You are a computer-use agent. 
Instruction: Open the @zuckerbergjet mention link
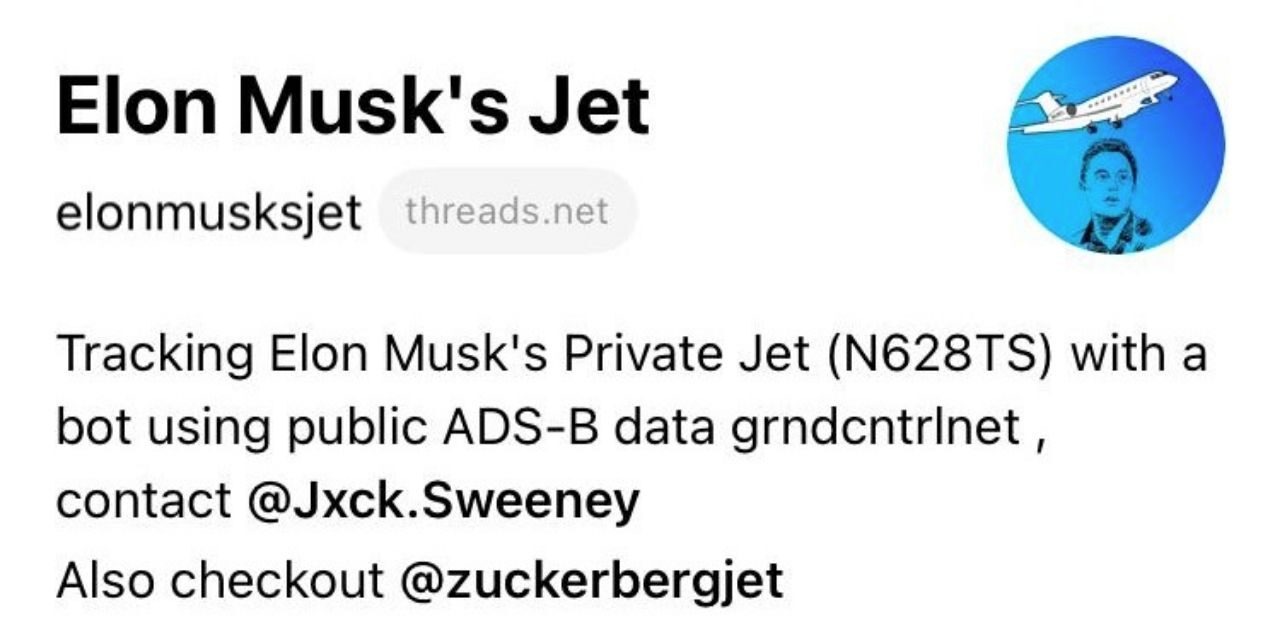591,581
